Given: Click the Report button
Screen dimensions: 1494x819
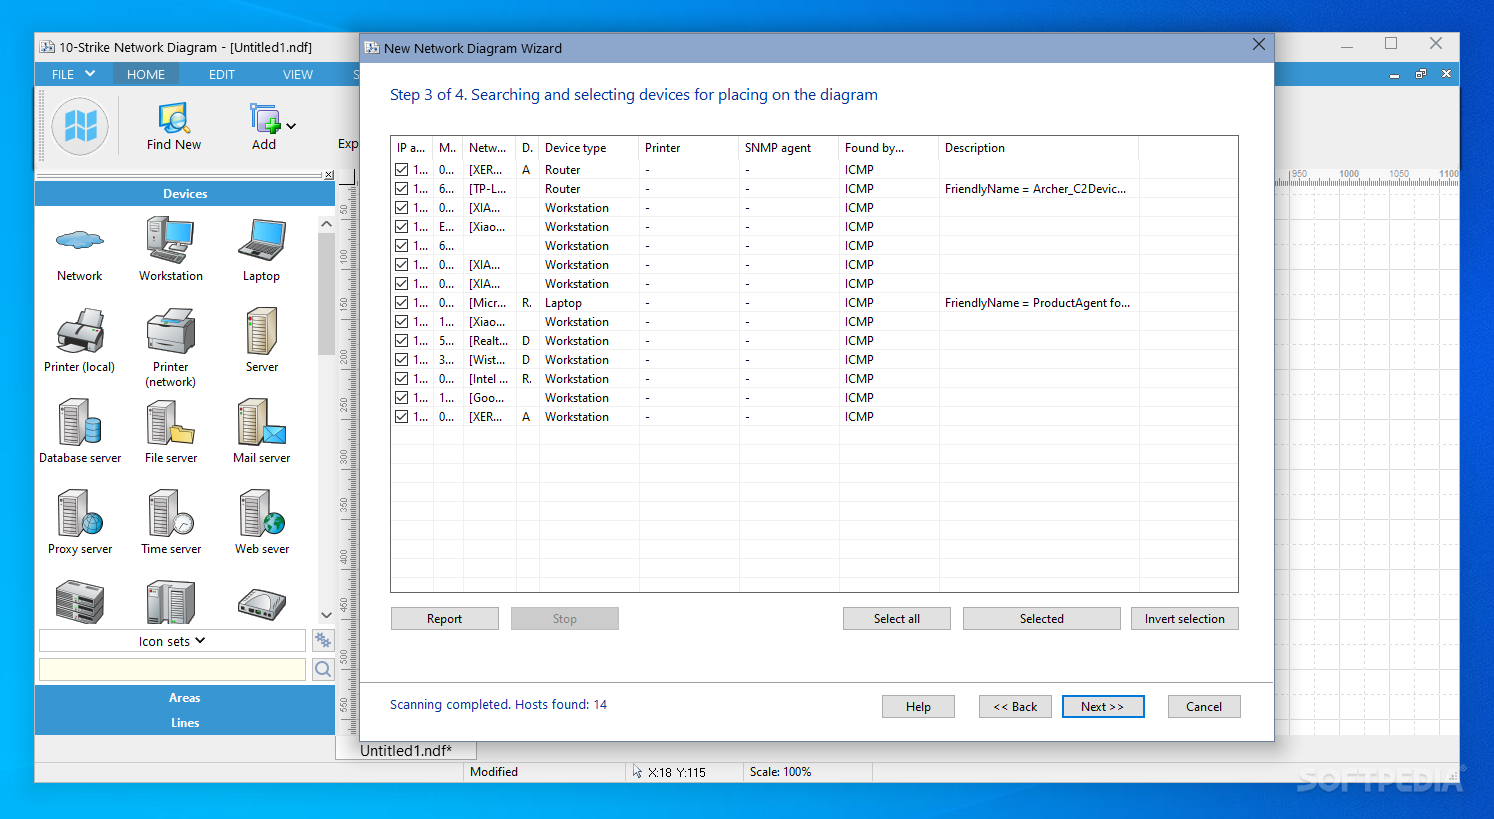Looking at the screenshot, I should coord(445,619).
